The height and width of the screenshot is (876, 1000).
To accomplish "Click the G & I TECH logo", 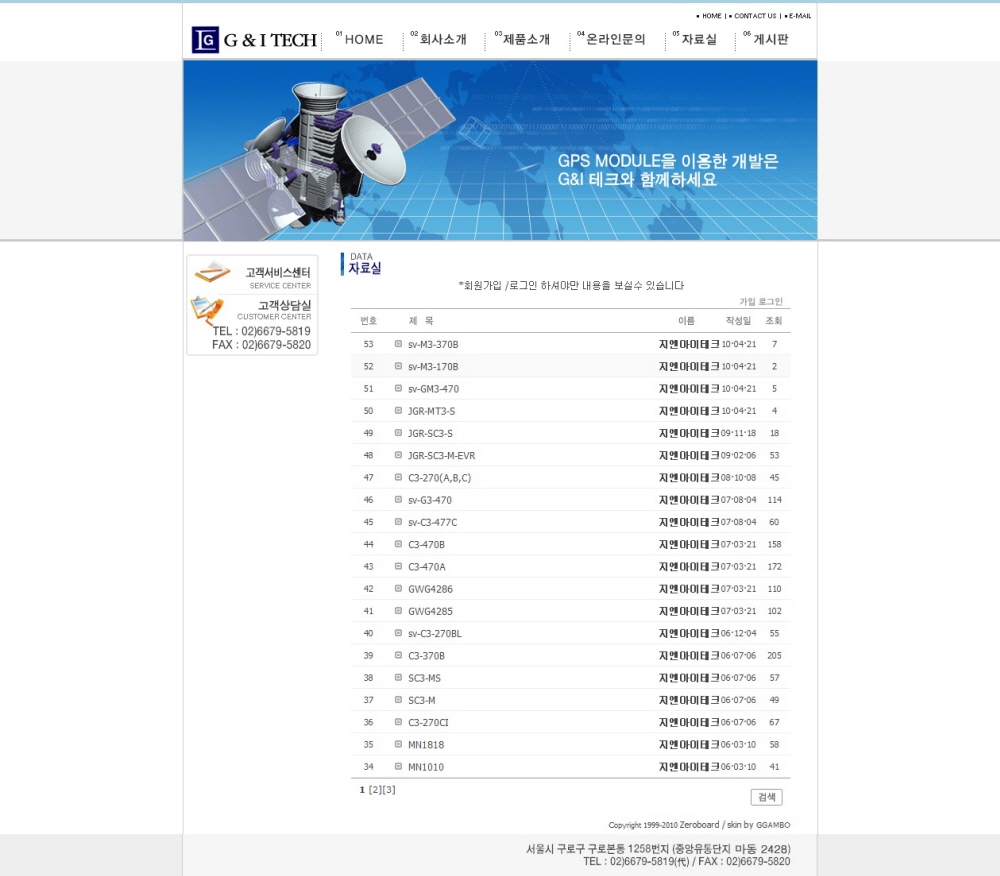I will (254, 40).
